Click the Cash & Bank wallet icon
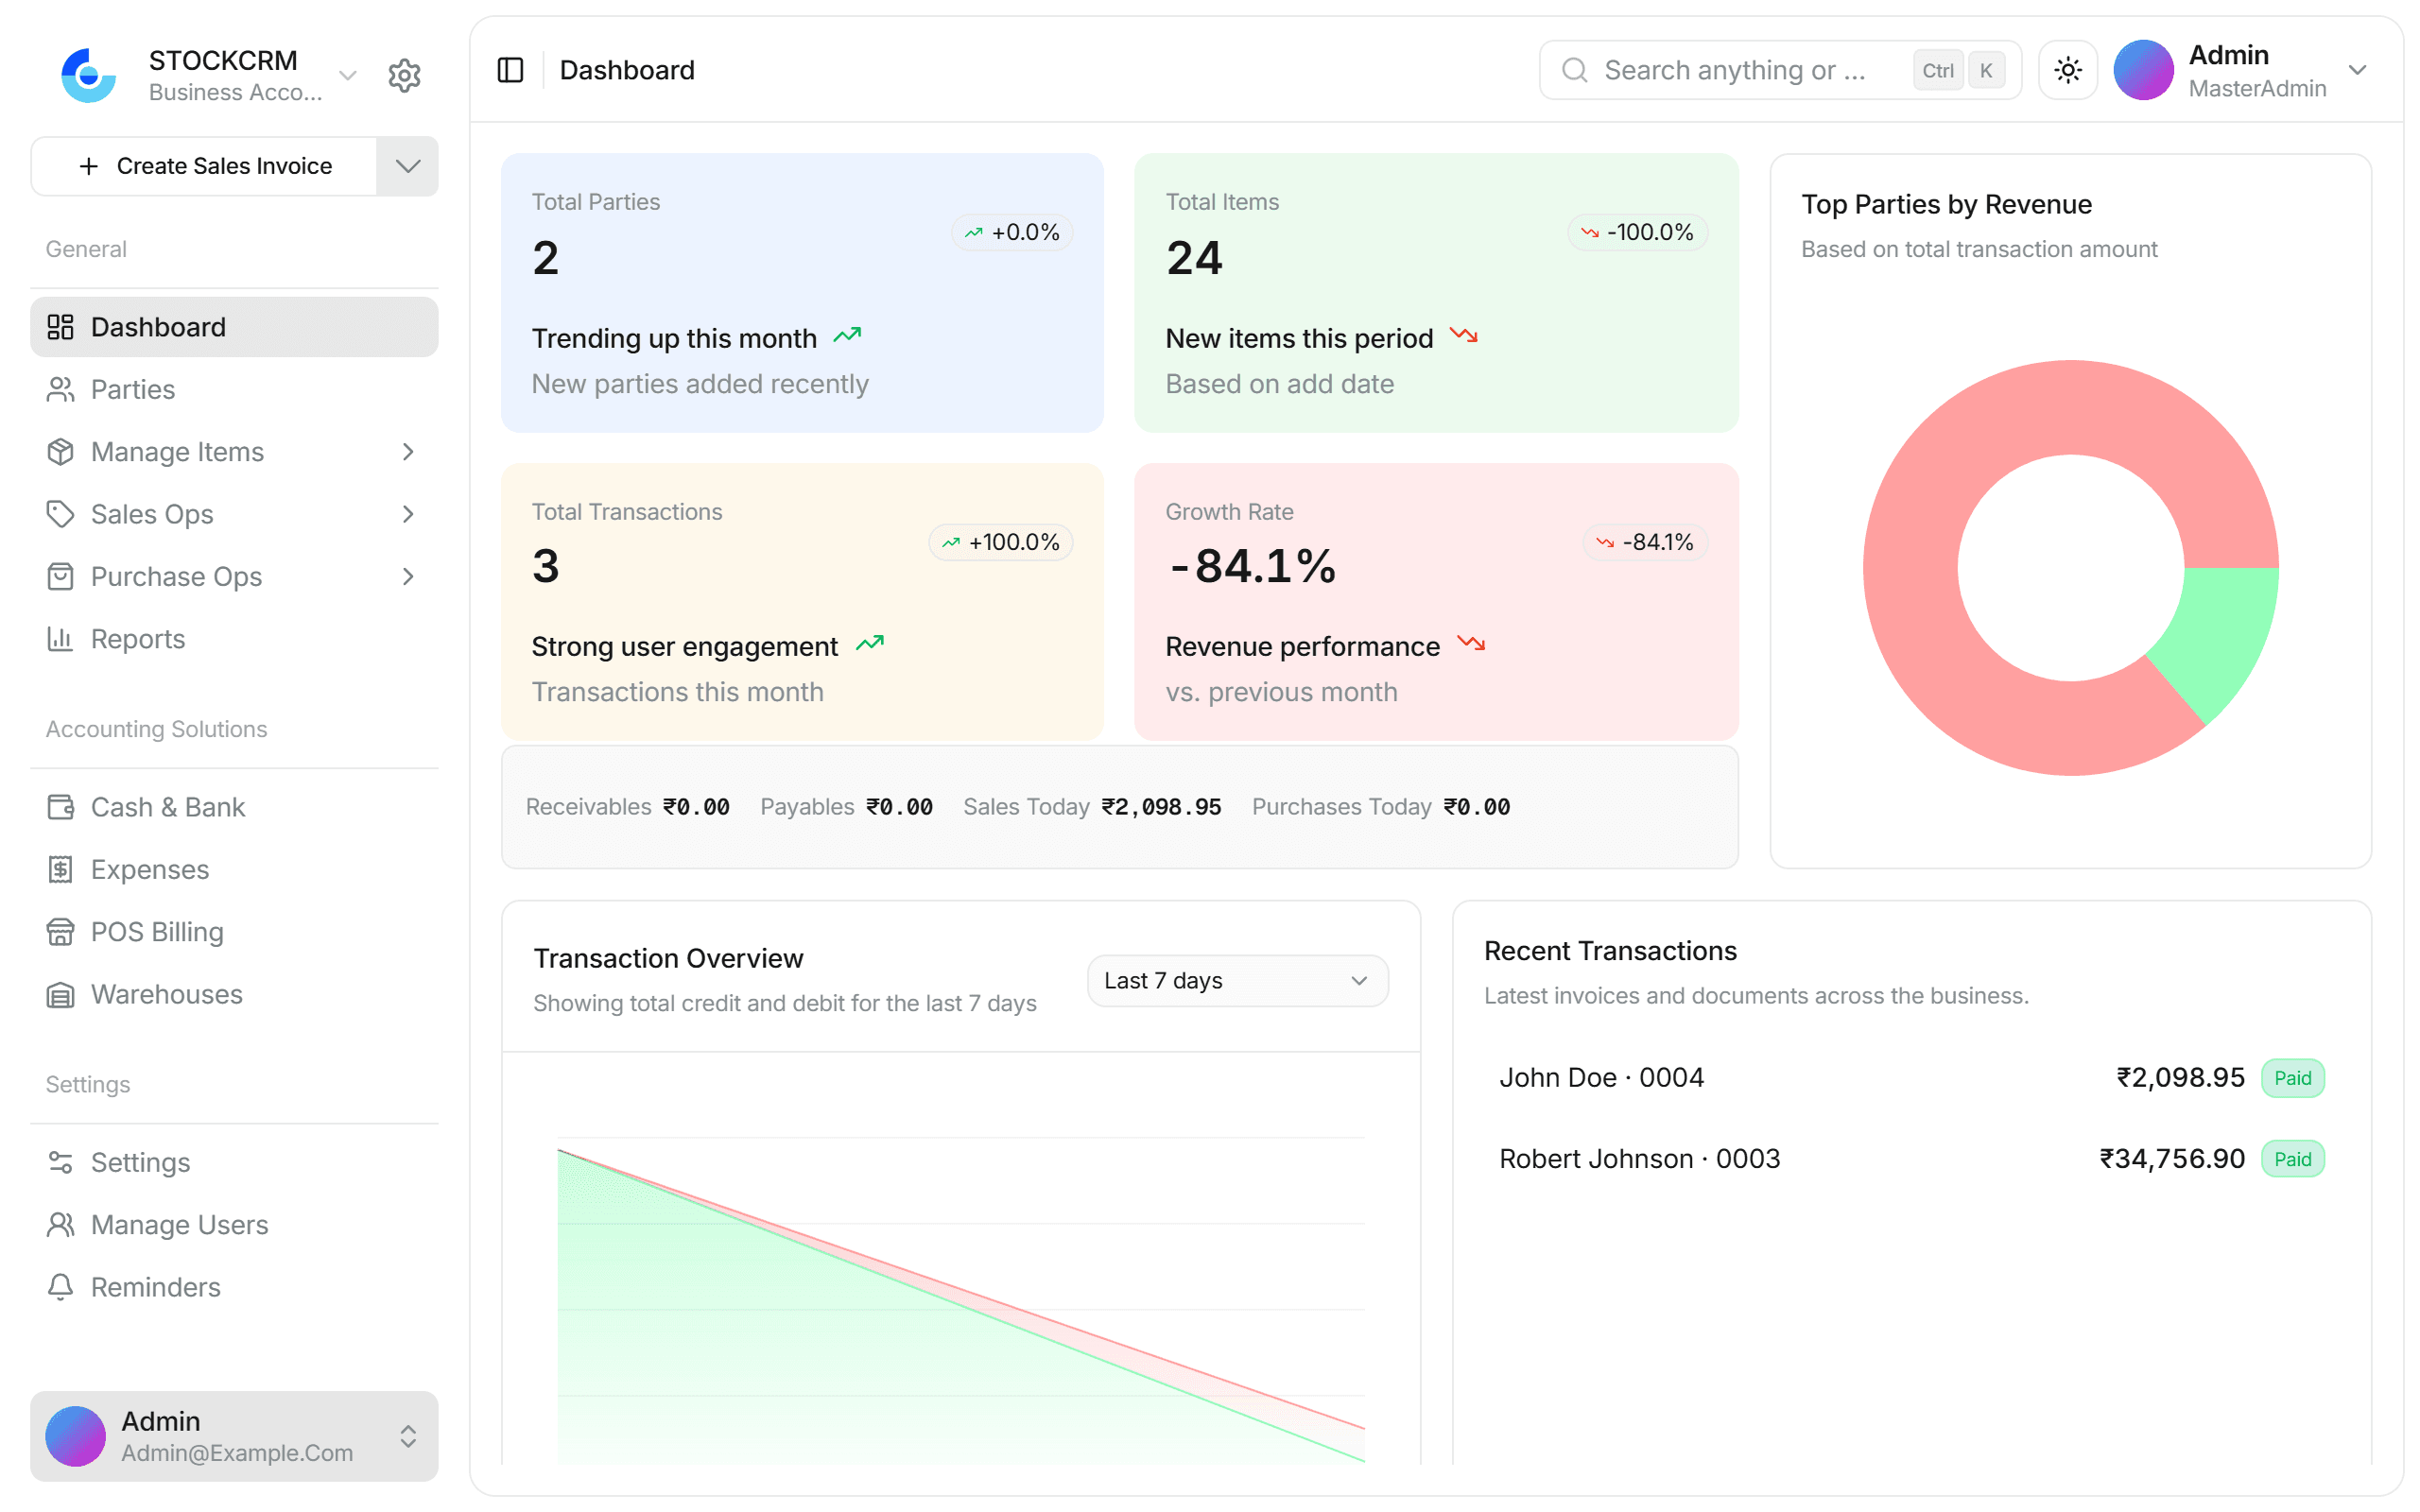This screenshot has width=2420, height=1512. pos(60,807)
